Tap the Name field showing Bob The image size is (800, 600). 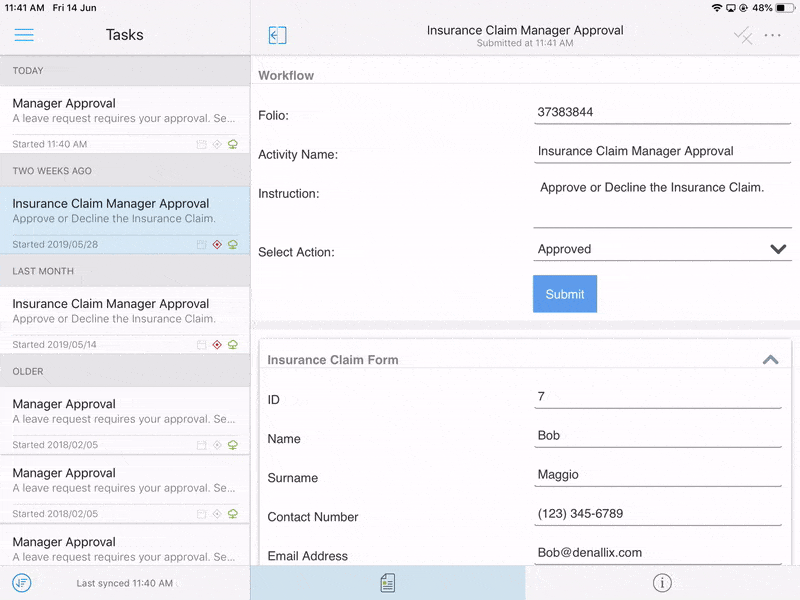coord(658,436)
